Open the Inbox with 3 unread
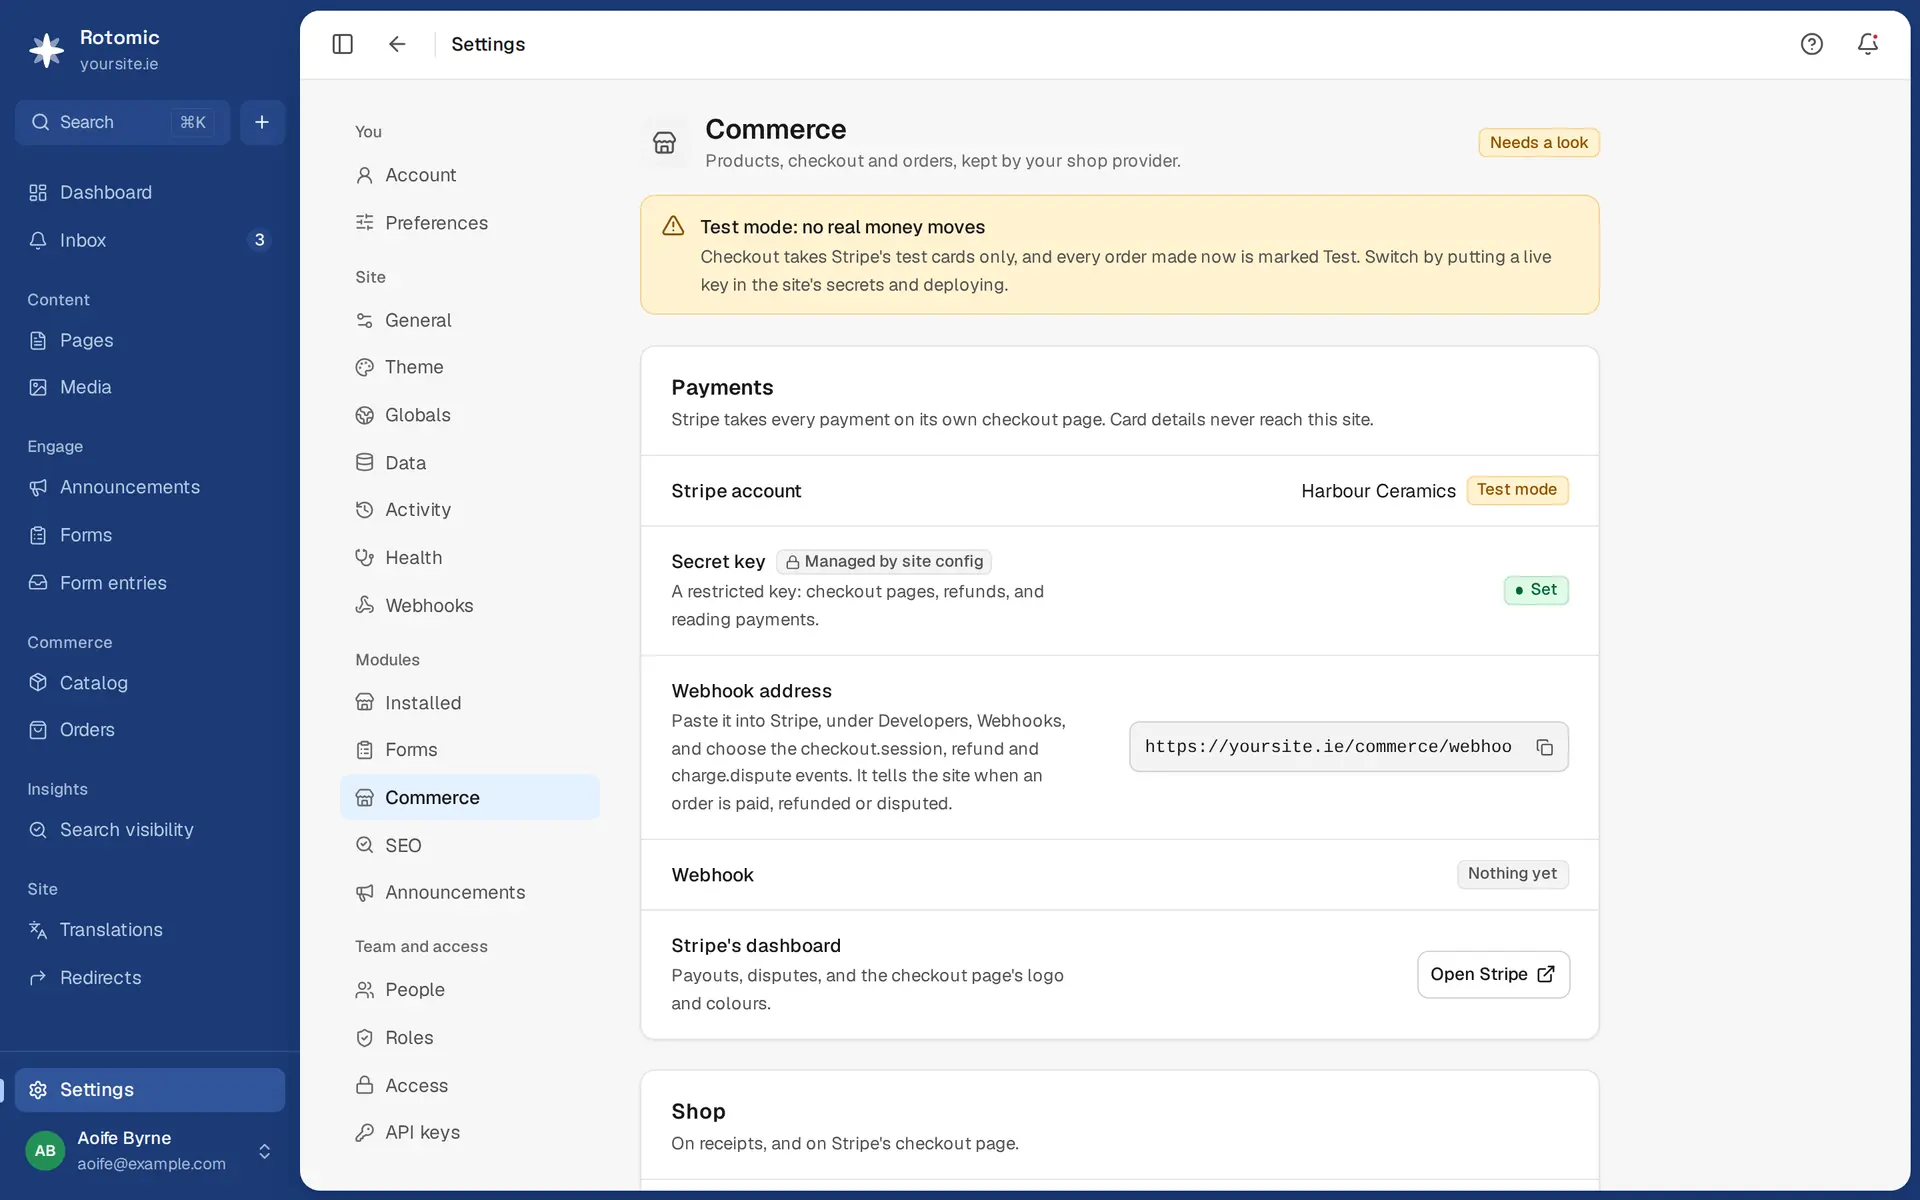Viewport: 1920px width, 1200px height. point(150,240)
